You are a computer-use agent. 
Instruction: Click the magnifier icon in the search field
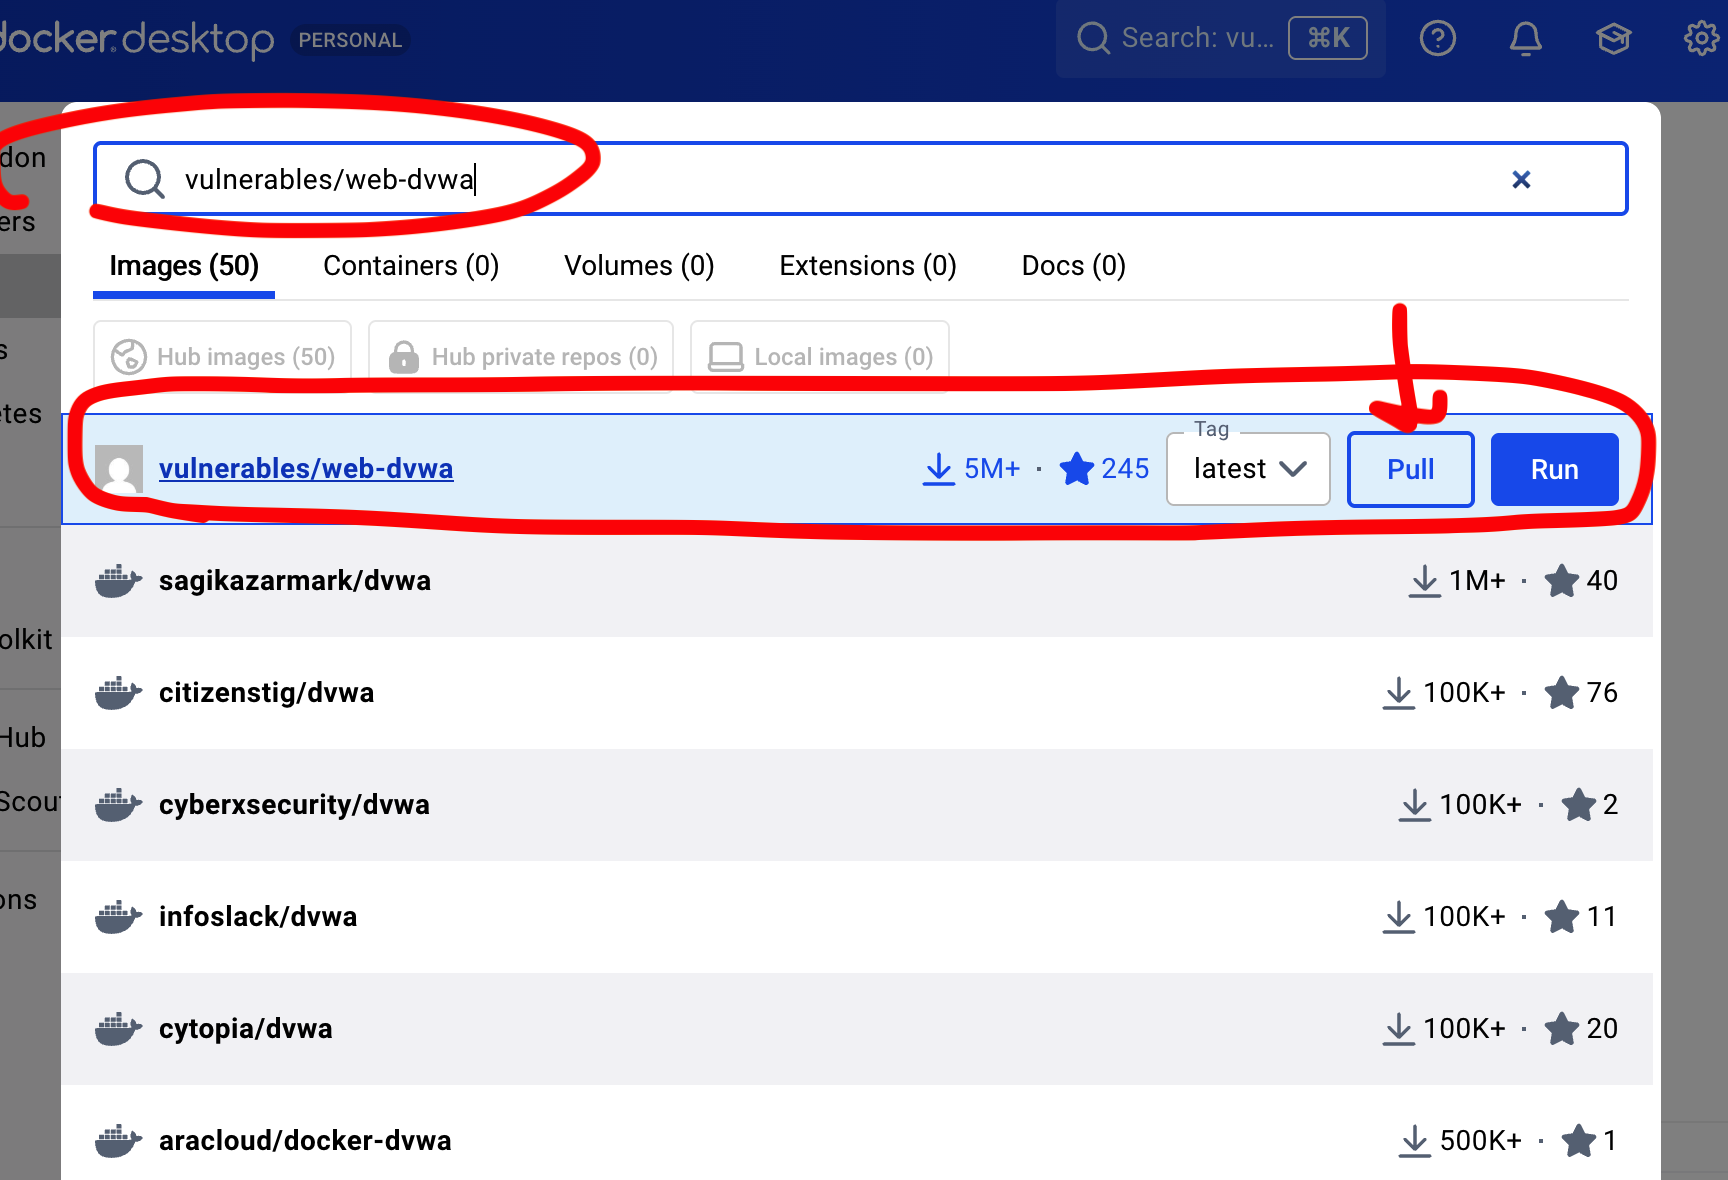pos(144,179)
